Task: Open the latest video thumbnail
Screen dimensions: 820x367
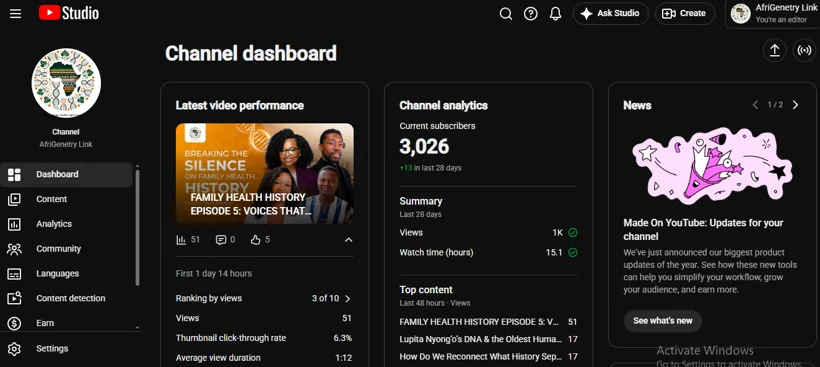Action: tap(265, 174)
